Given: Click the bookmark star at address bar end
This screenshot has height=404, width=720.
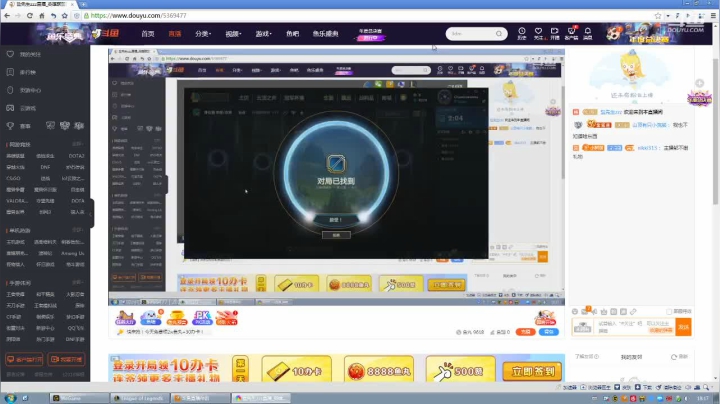Looking at the screenshot, I should click(x=658, y=16).
